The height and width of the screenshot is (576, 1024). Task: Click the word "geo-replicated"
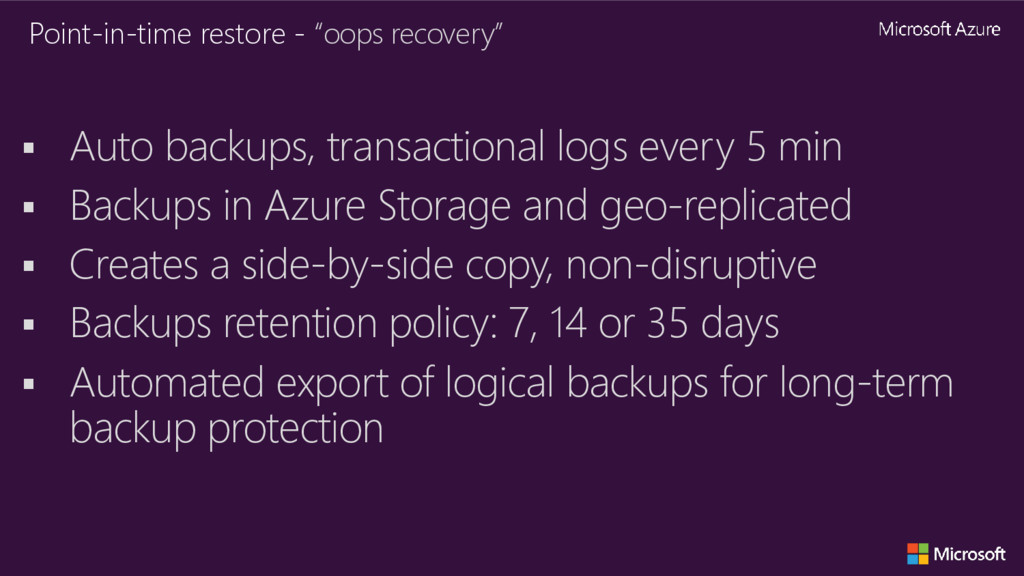(726, 207)
